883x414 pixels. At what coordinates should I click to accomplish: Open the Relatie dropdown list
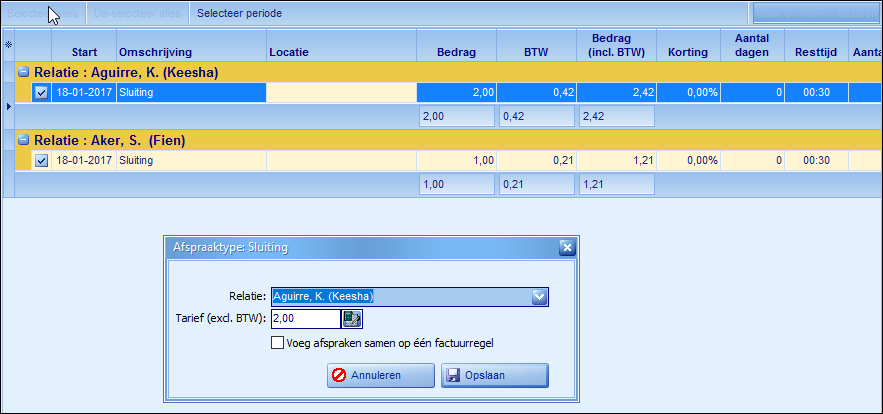539,296
